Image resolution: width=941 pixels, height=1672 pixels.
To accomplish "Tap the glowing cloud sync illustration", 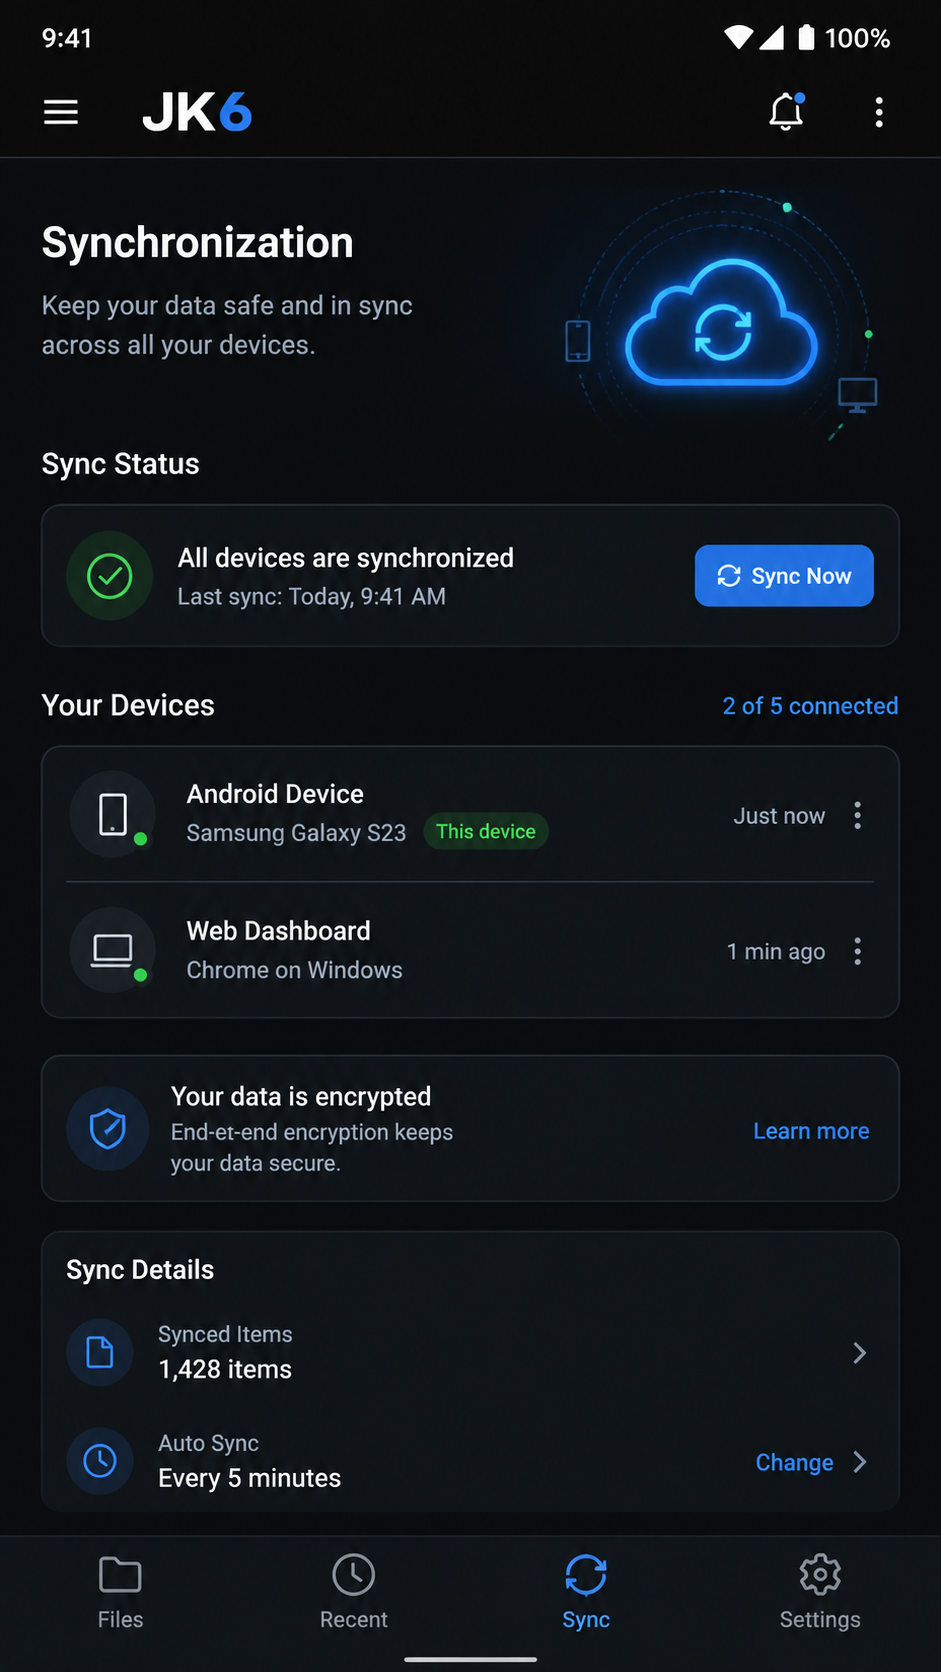I will click(x=721, y=322).
